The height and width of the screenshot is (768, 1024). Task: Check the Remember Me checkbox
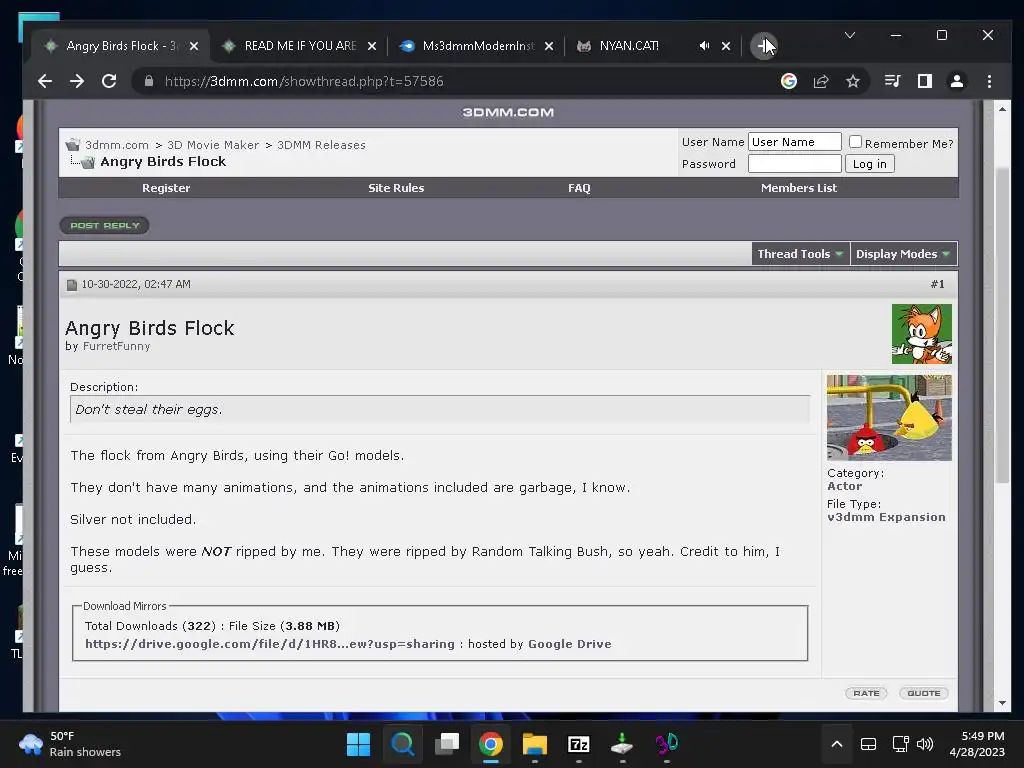[x=856, y=142]
